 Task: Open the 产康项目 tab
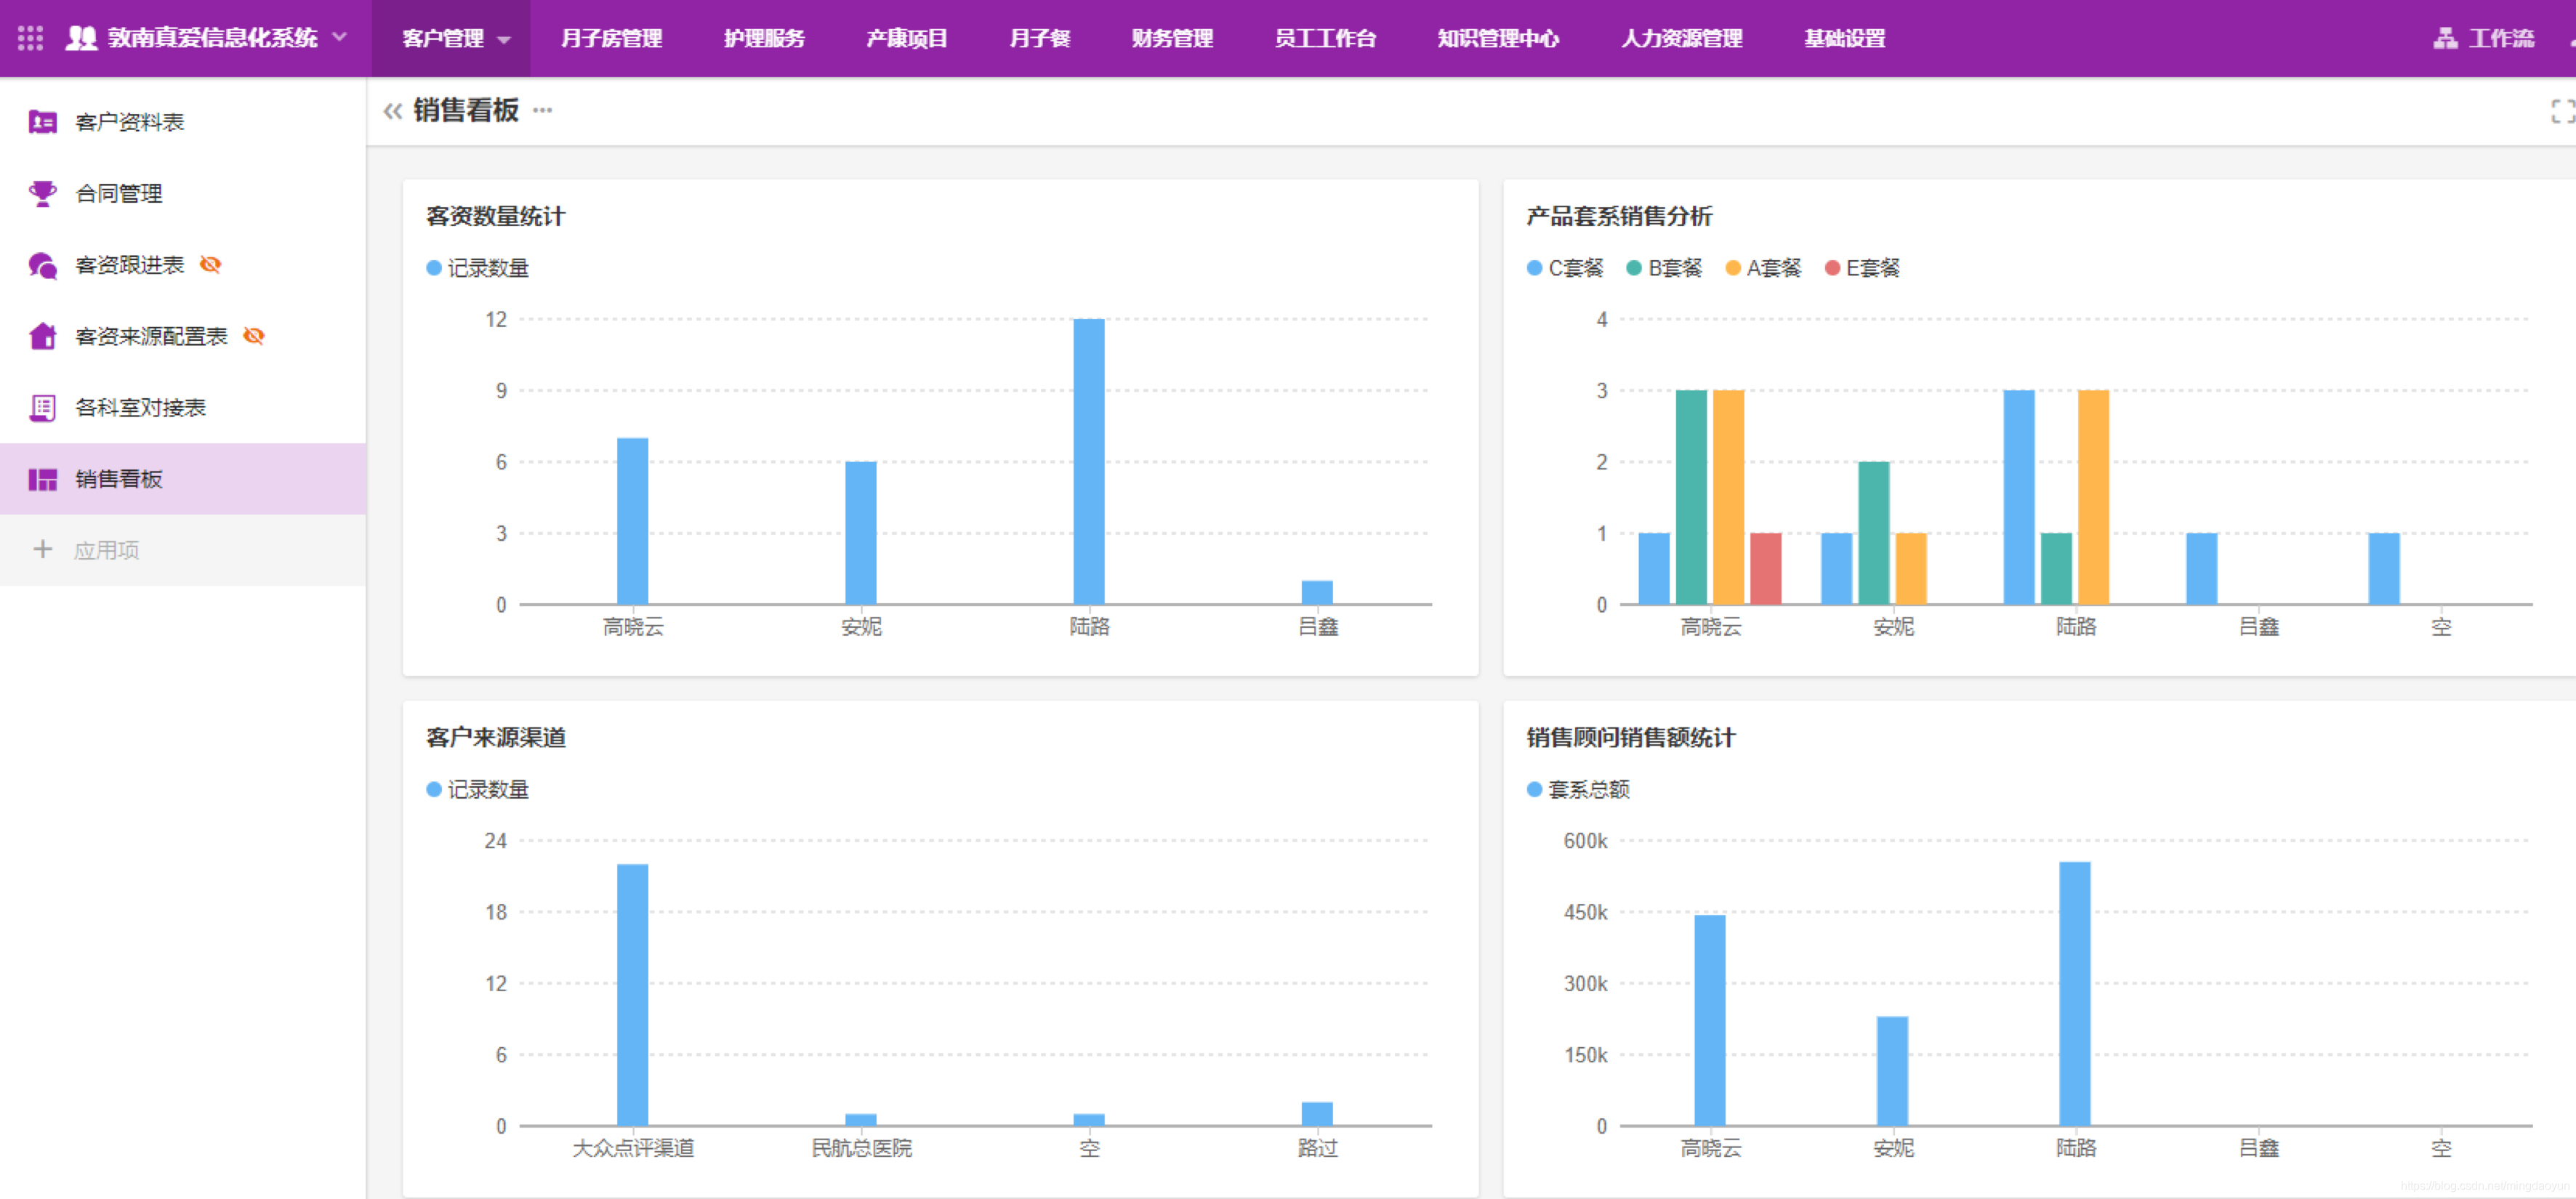906,38
